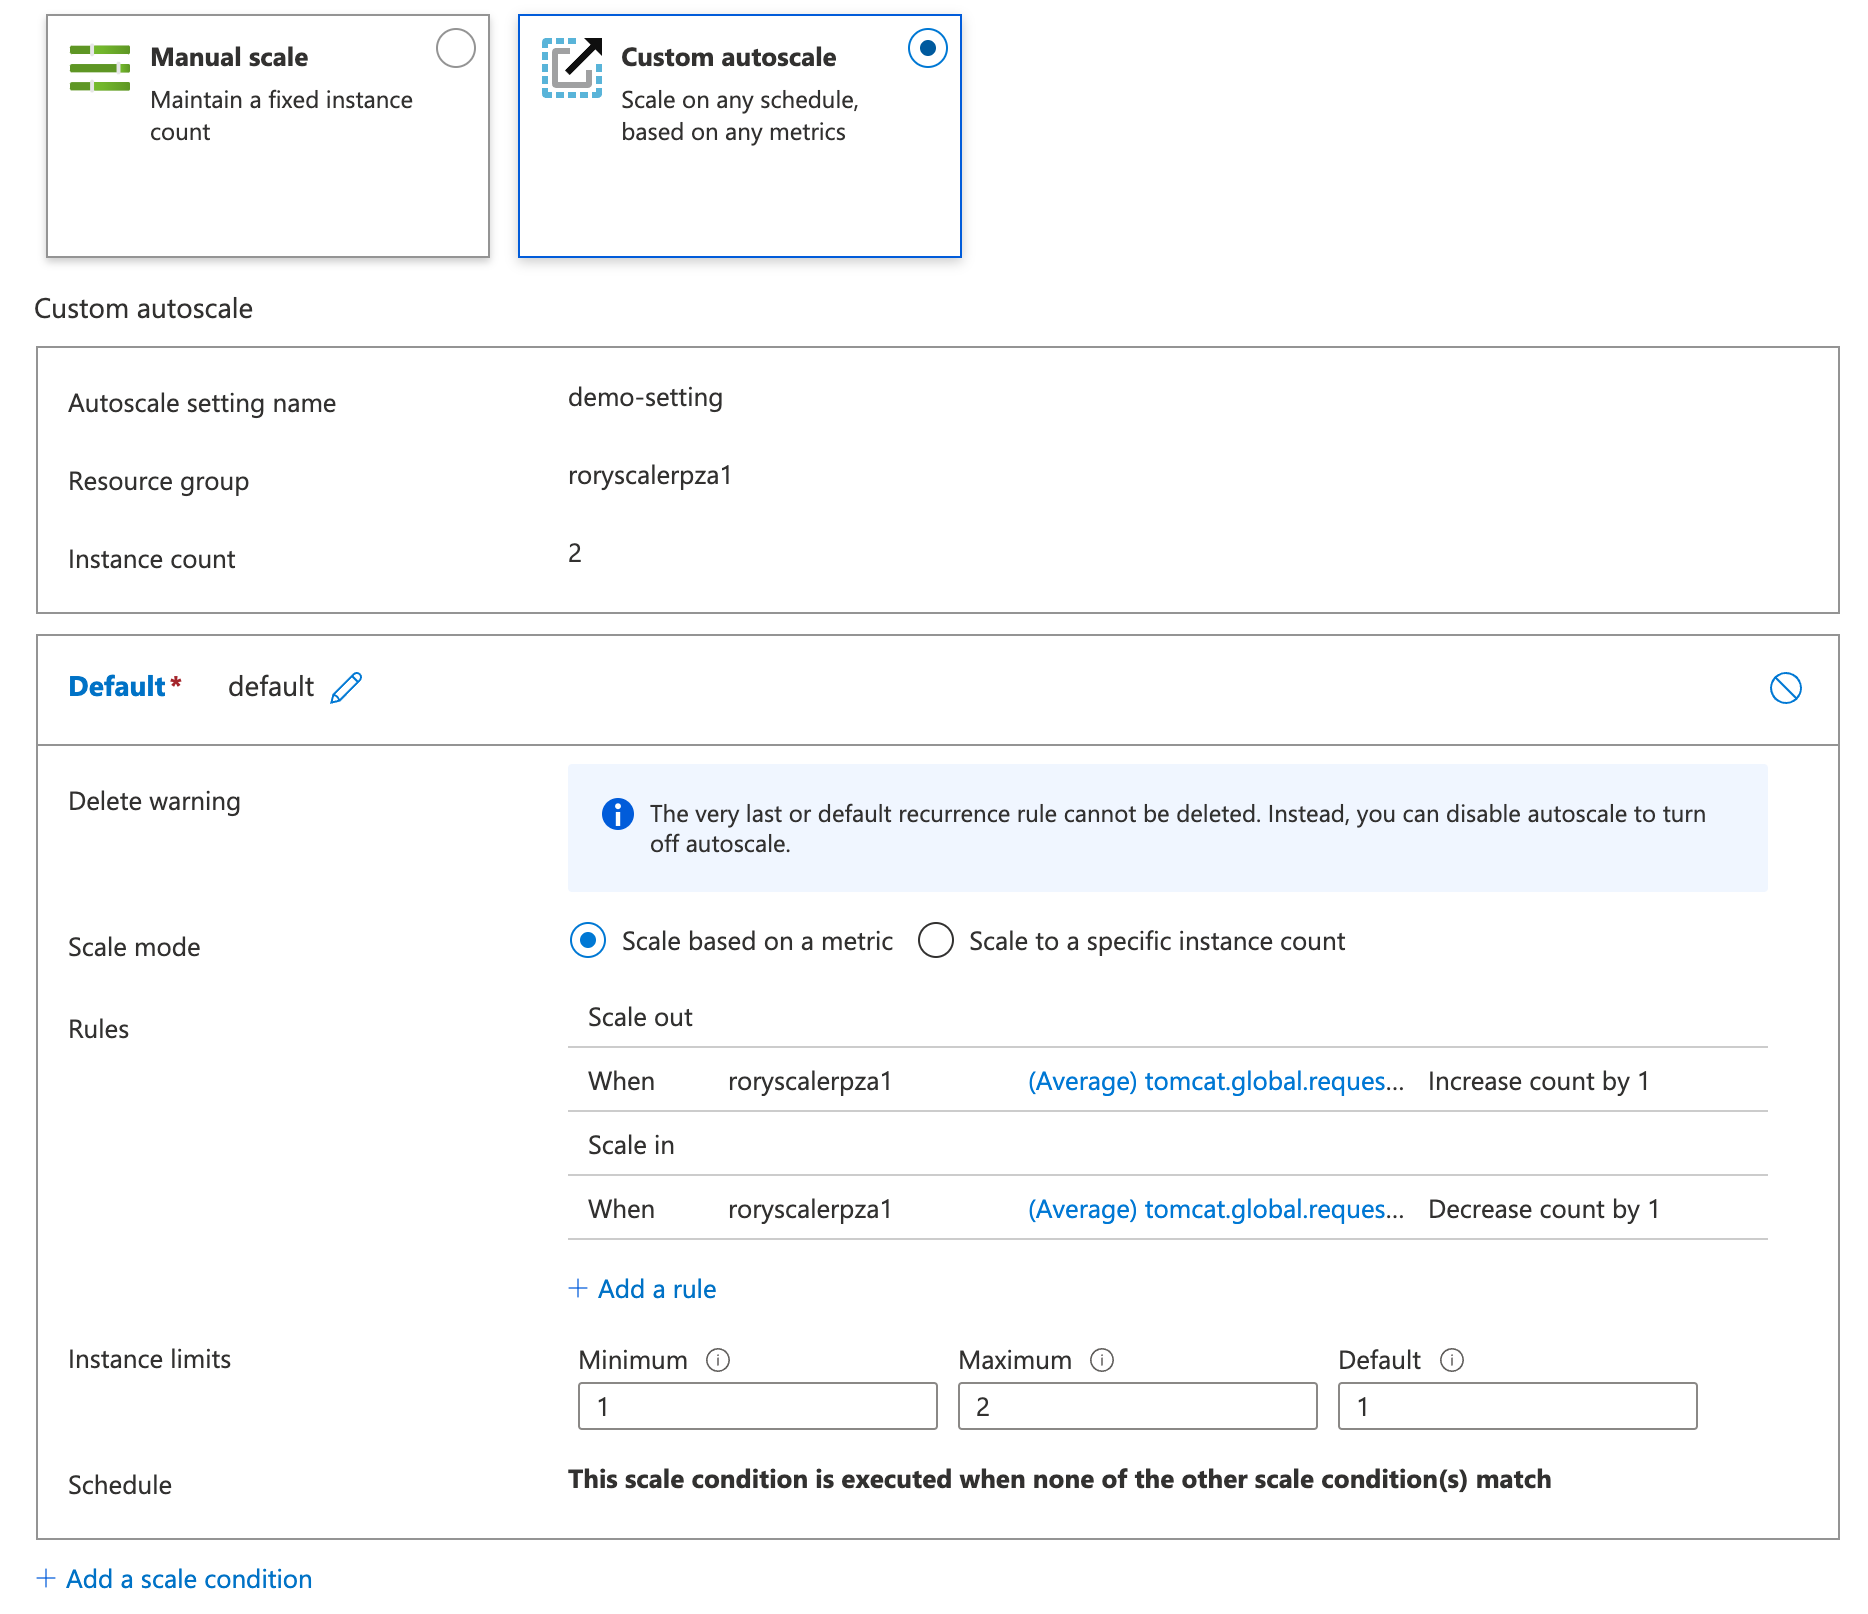Click the Default instance limit field

coord(1517,1406)
